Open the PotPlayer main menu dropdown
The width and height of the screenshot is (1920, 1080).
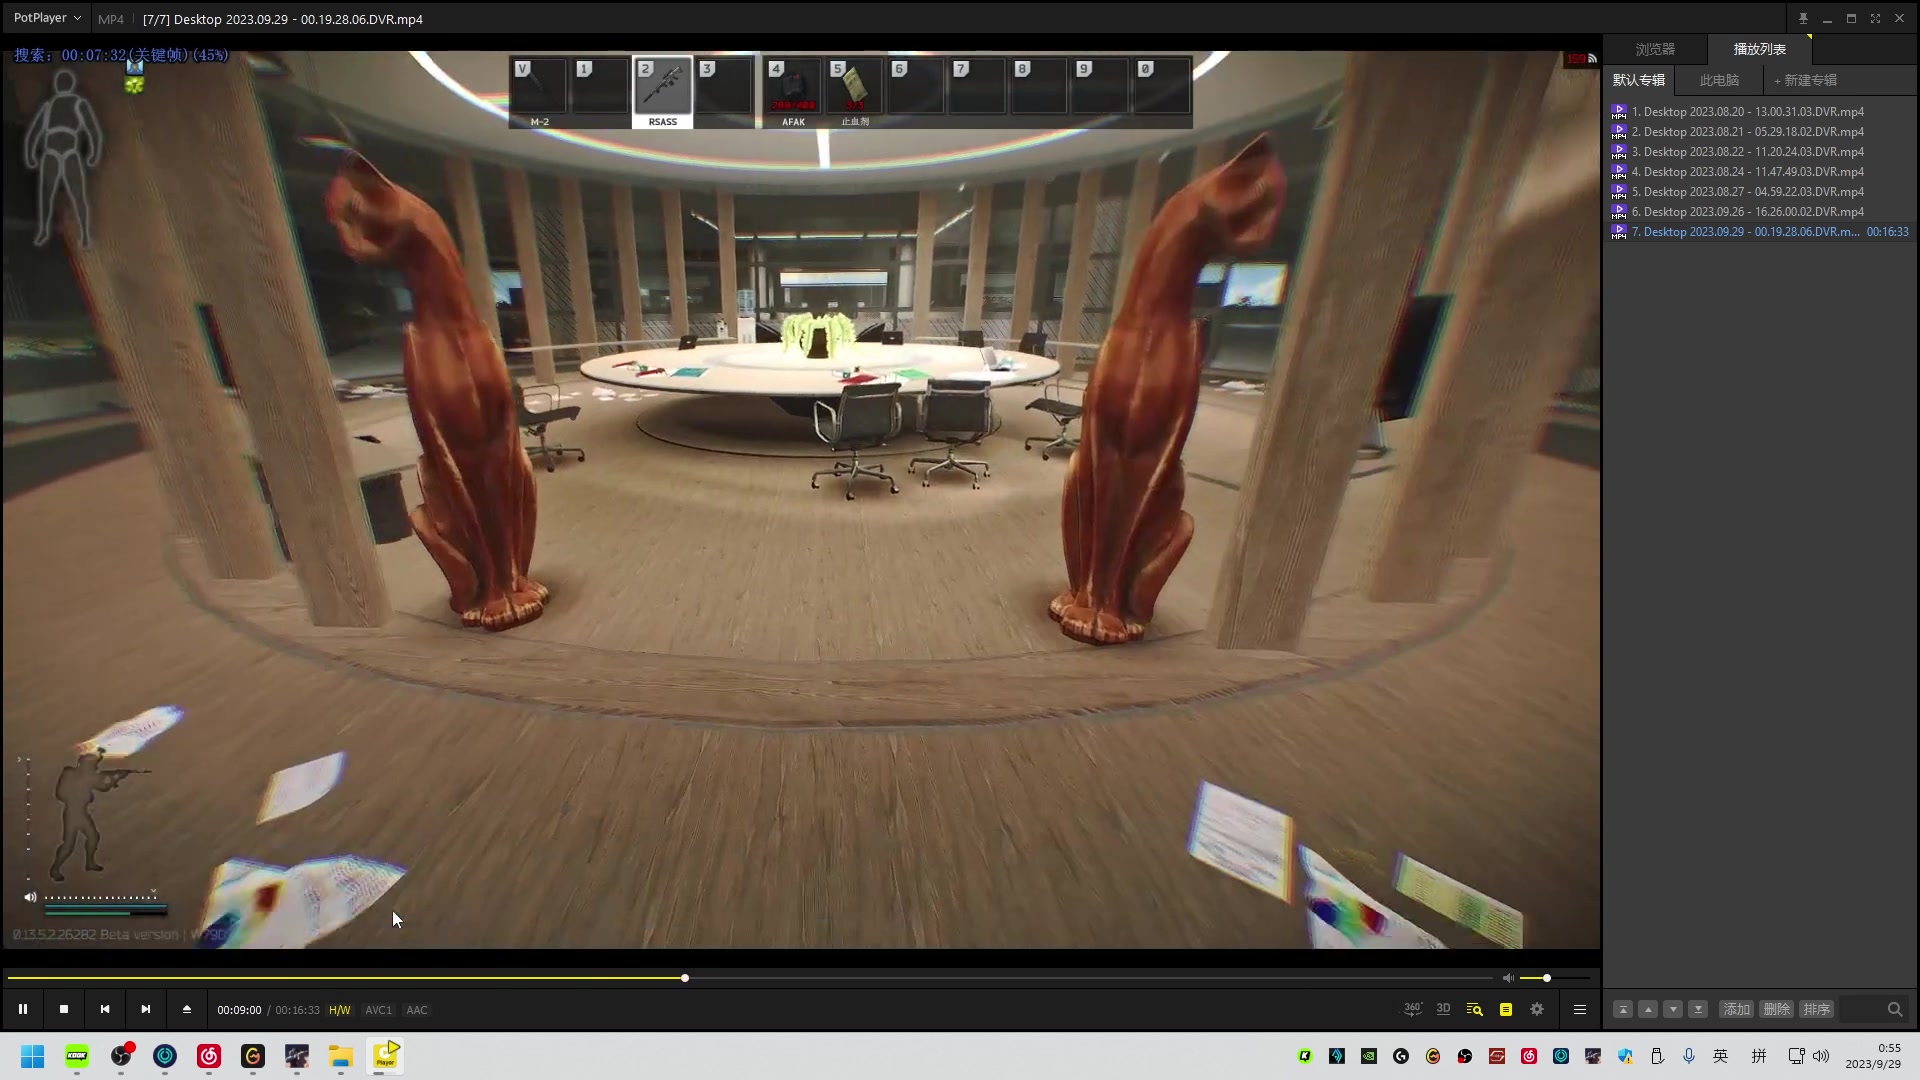point(47,18)
